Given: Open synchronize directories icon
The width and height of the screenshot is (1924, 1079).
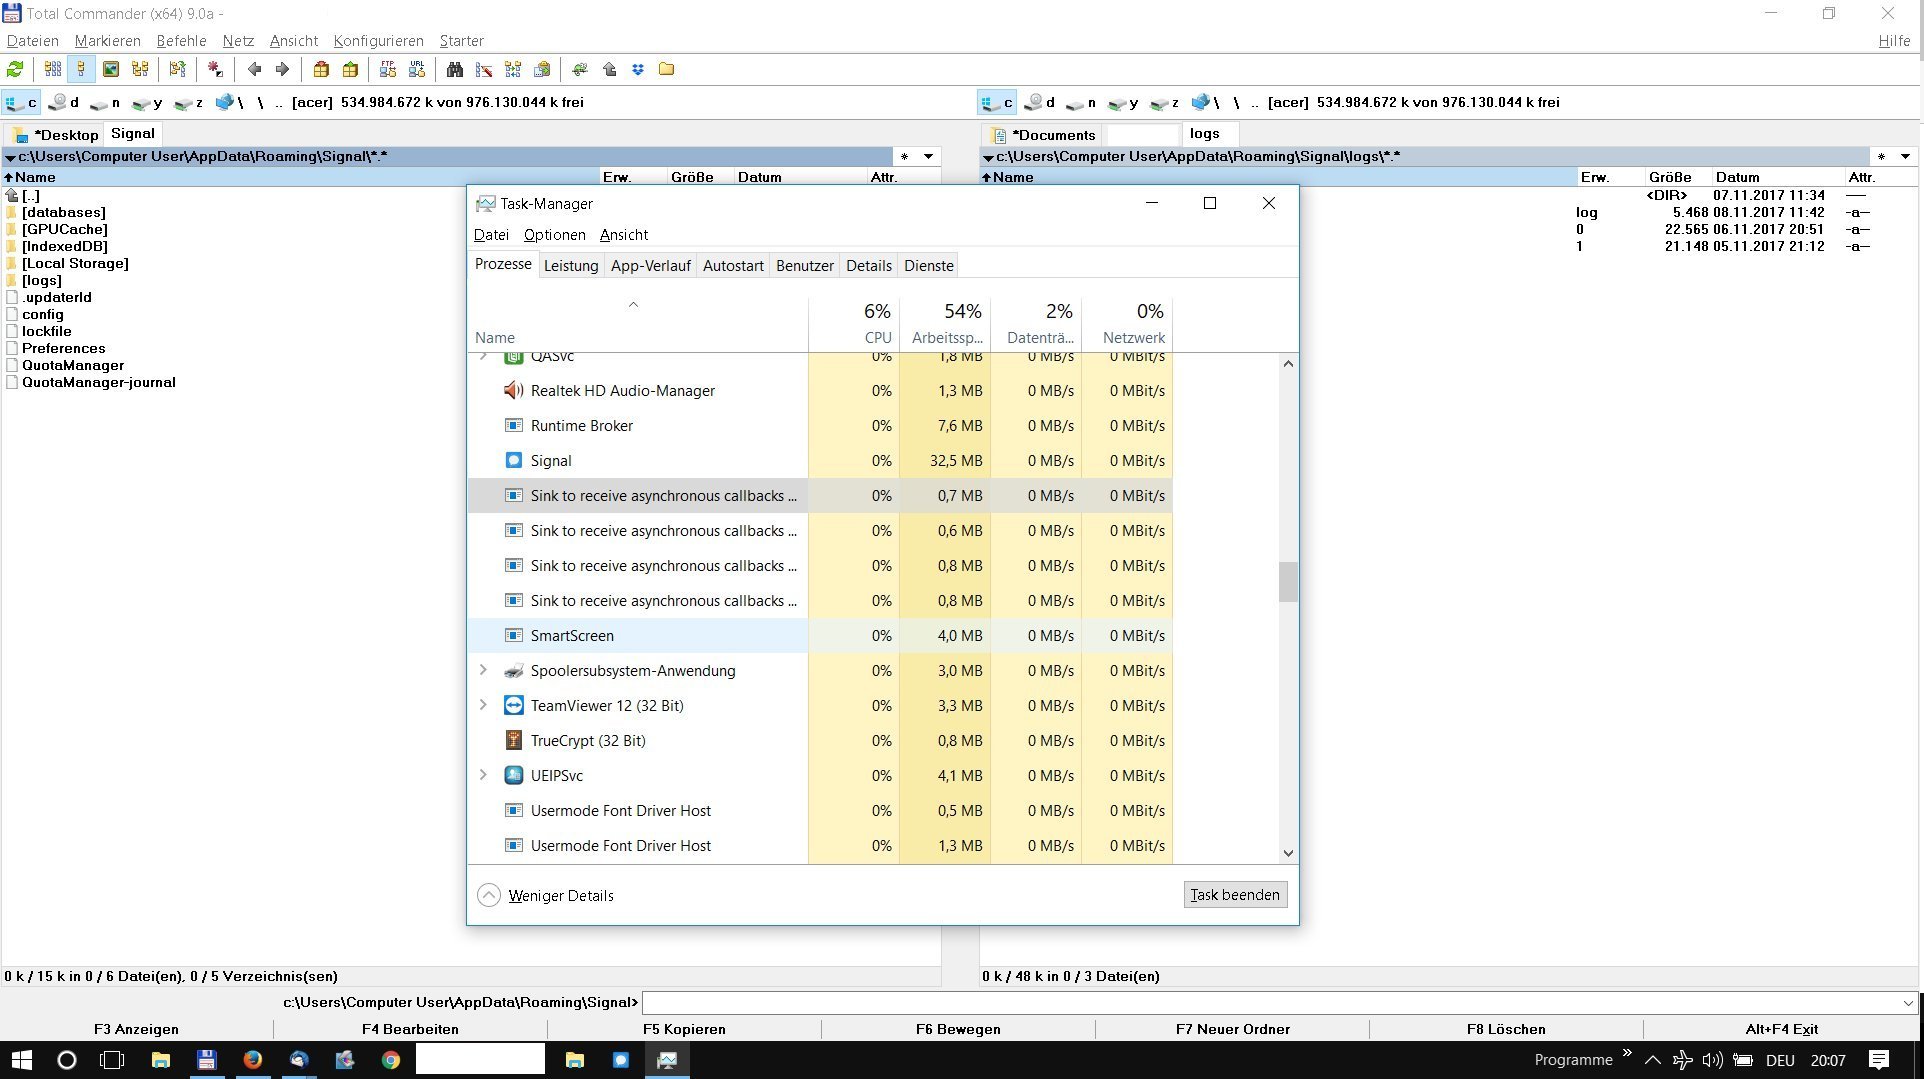Looking at the screenshot, I should click(x=513, y=69).
